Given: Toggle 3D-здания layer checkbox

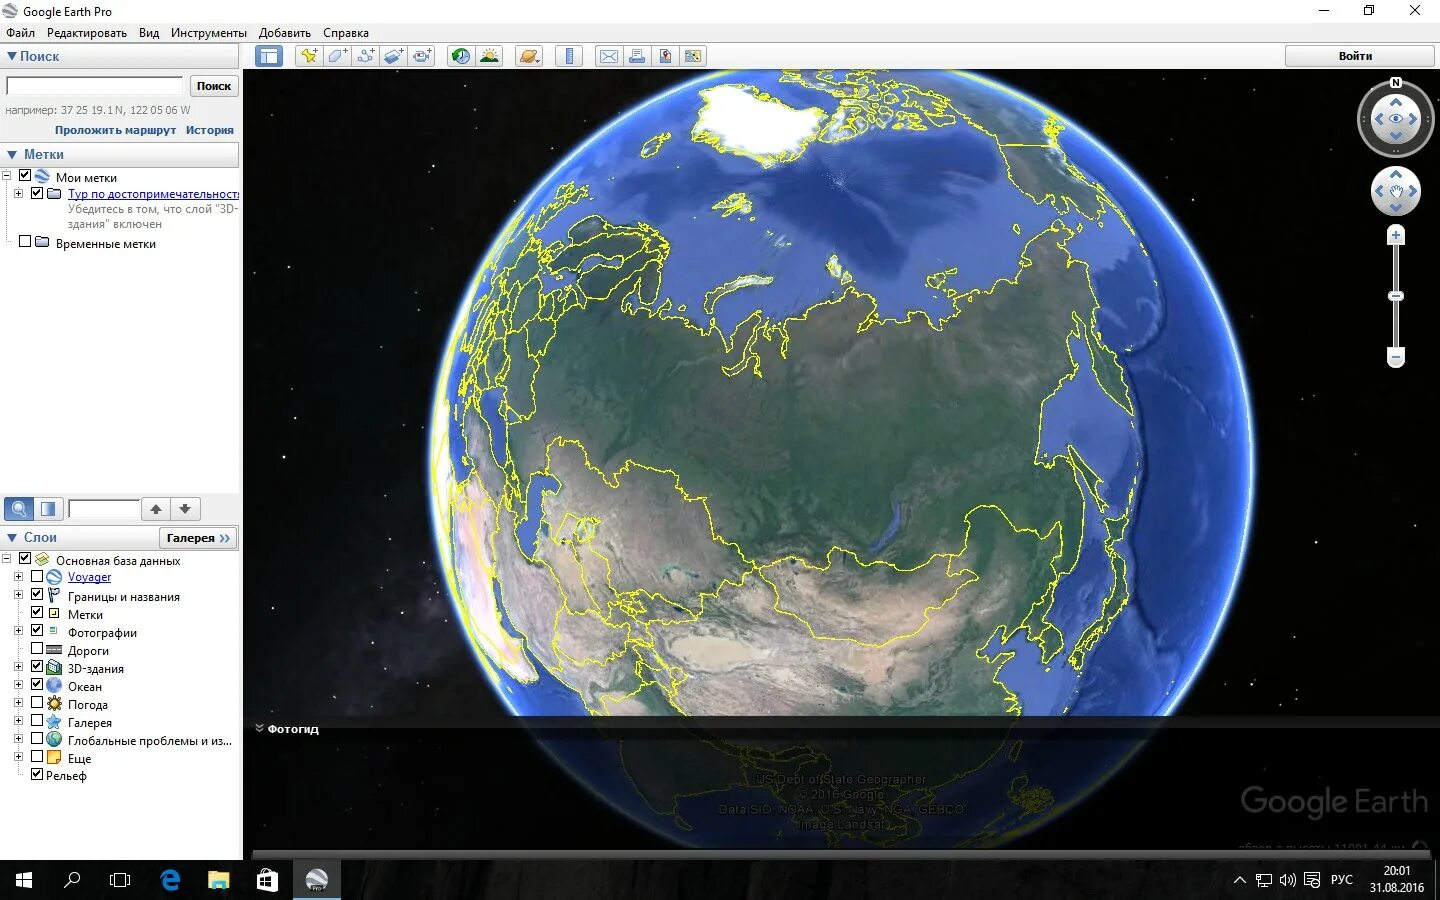Looking at the screenshot, I should [37, 666].
